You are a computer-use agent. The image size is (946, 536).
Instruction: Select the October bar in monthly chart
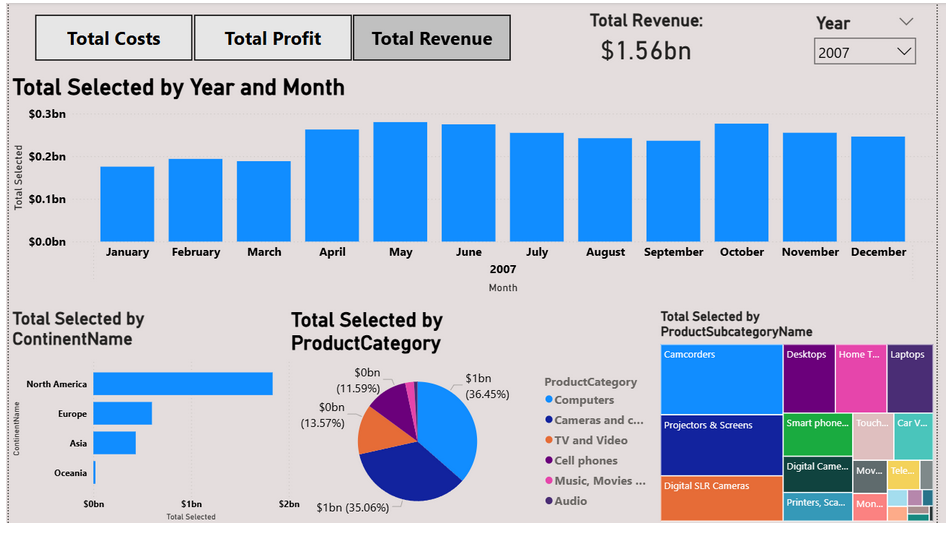(741, 182)
